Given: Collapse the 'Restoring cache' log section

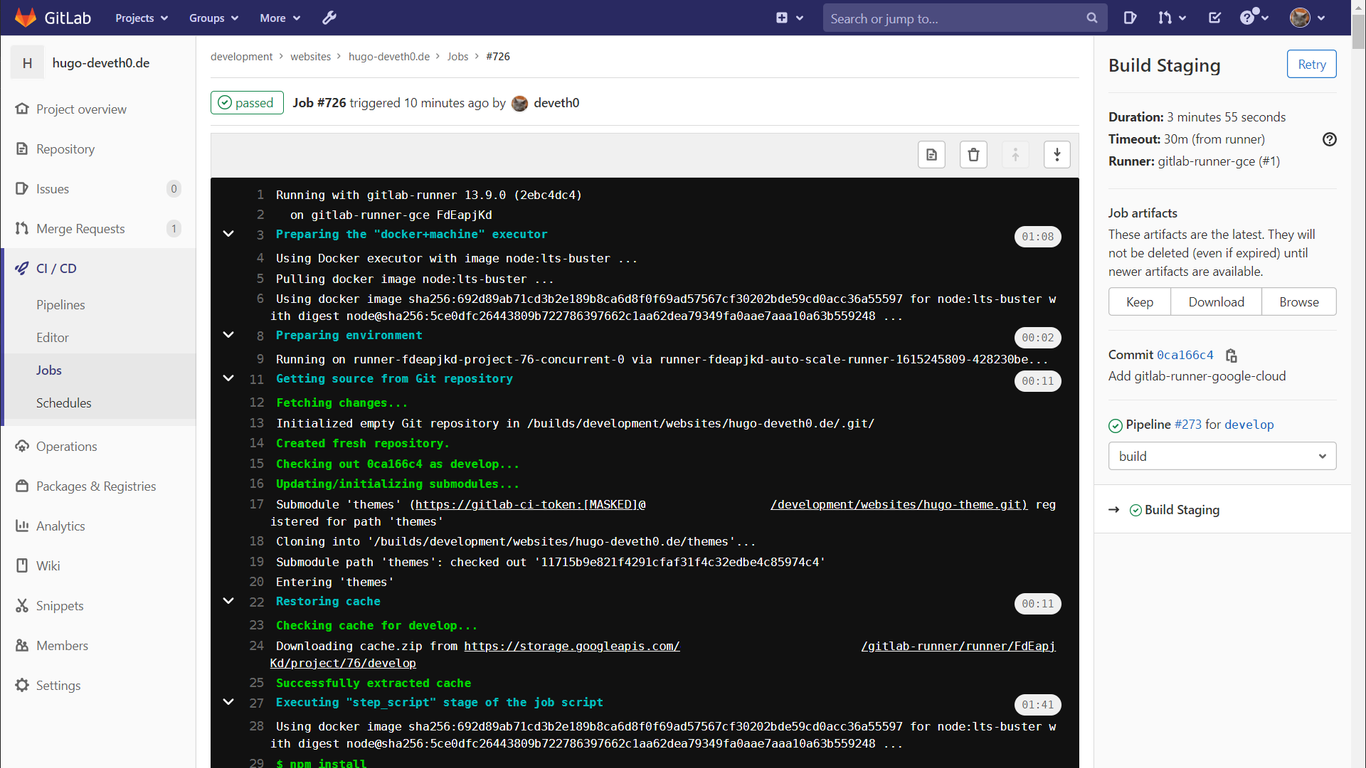Looking at the screenshot, I should click(228, 601).
